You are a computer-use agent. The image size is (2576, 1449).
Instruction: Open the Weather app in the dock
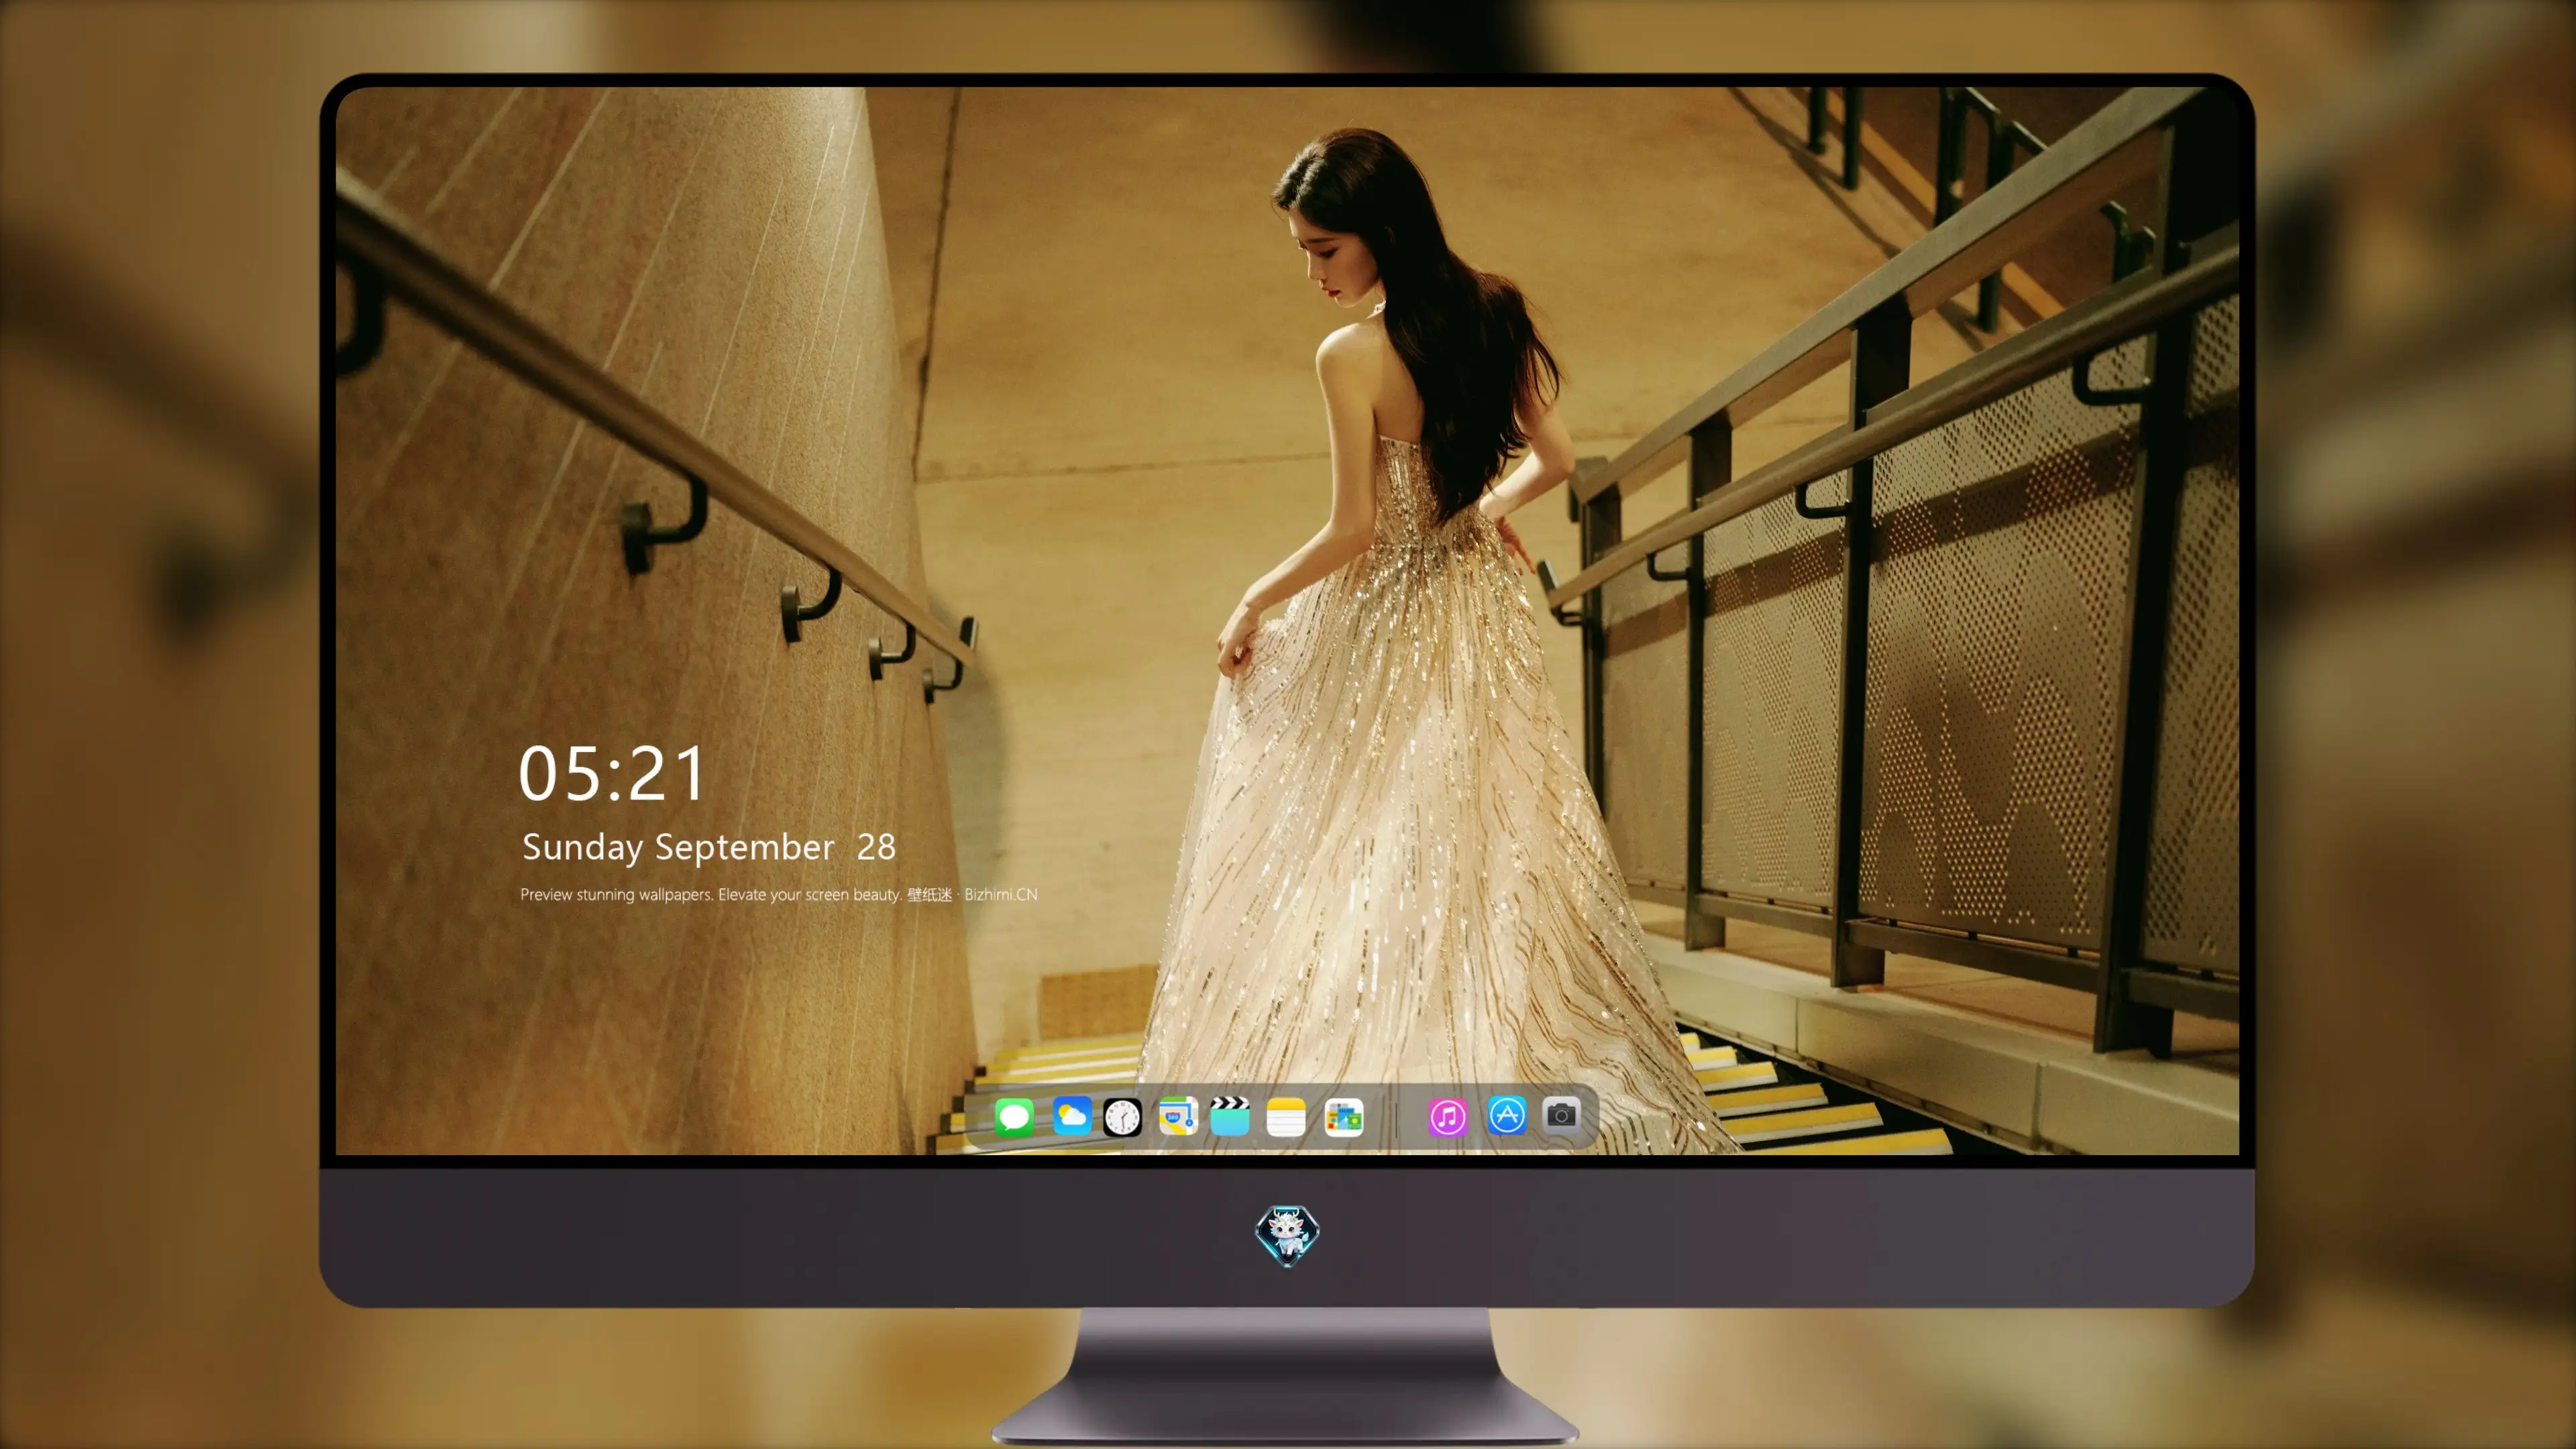click(1072, 1116)
